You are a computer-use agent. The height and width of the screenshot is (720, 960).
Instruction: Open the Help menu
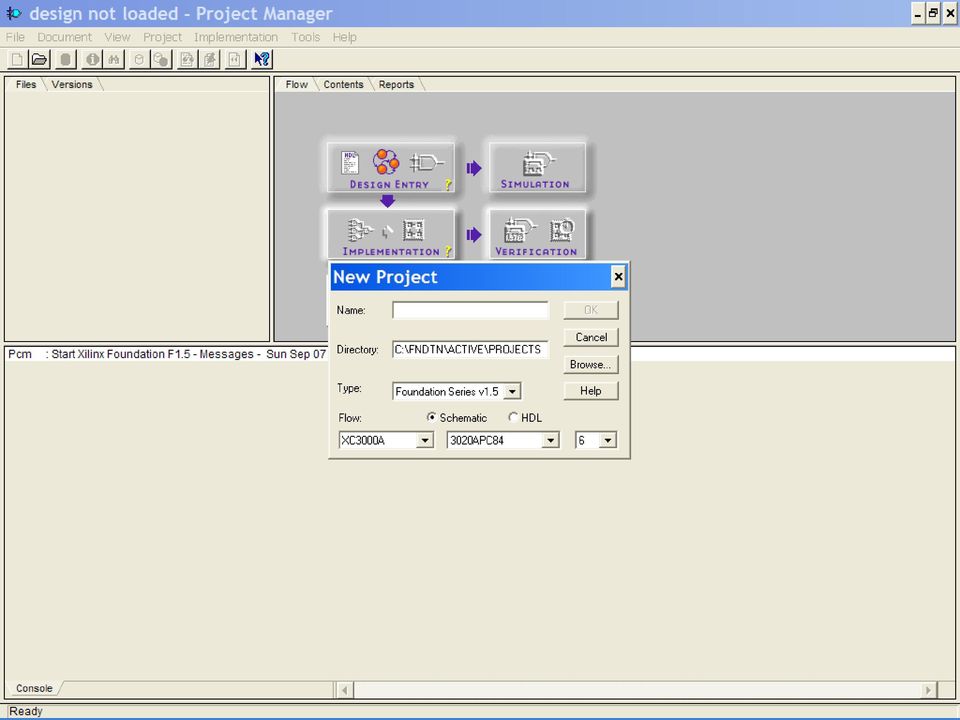[345, 37]
